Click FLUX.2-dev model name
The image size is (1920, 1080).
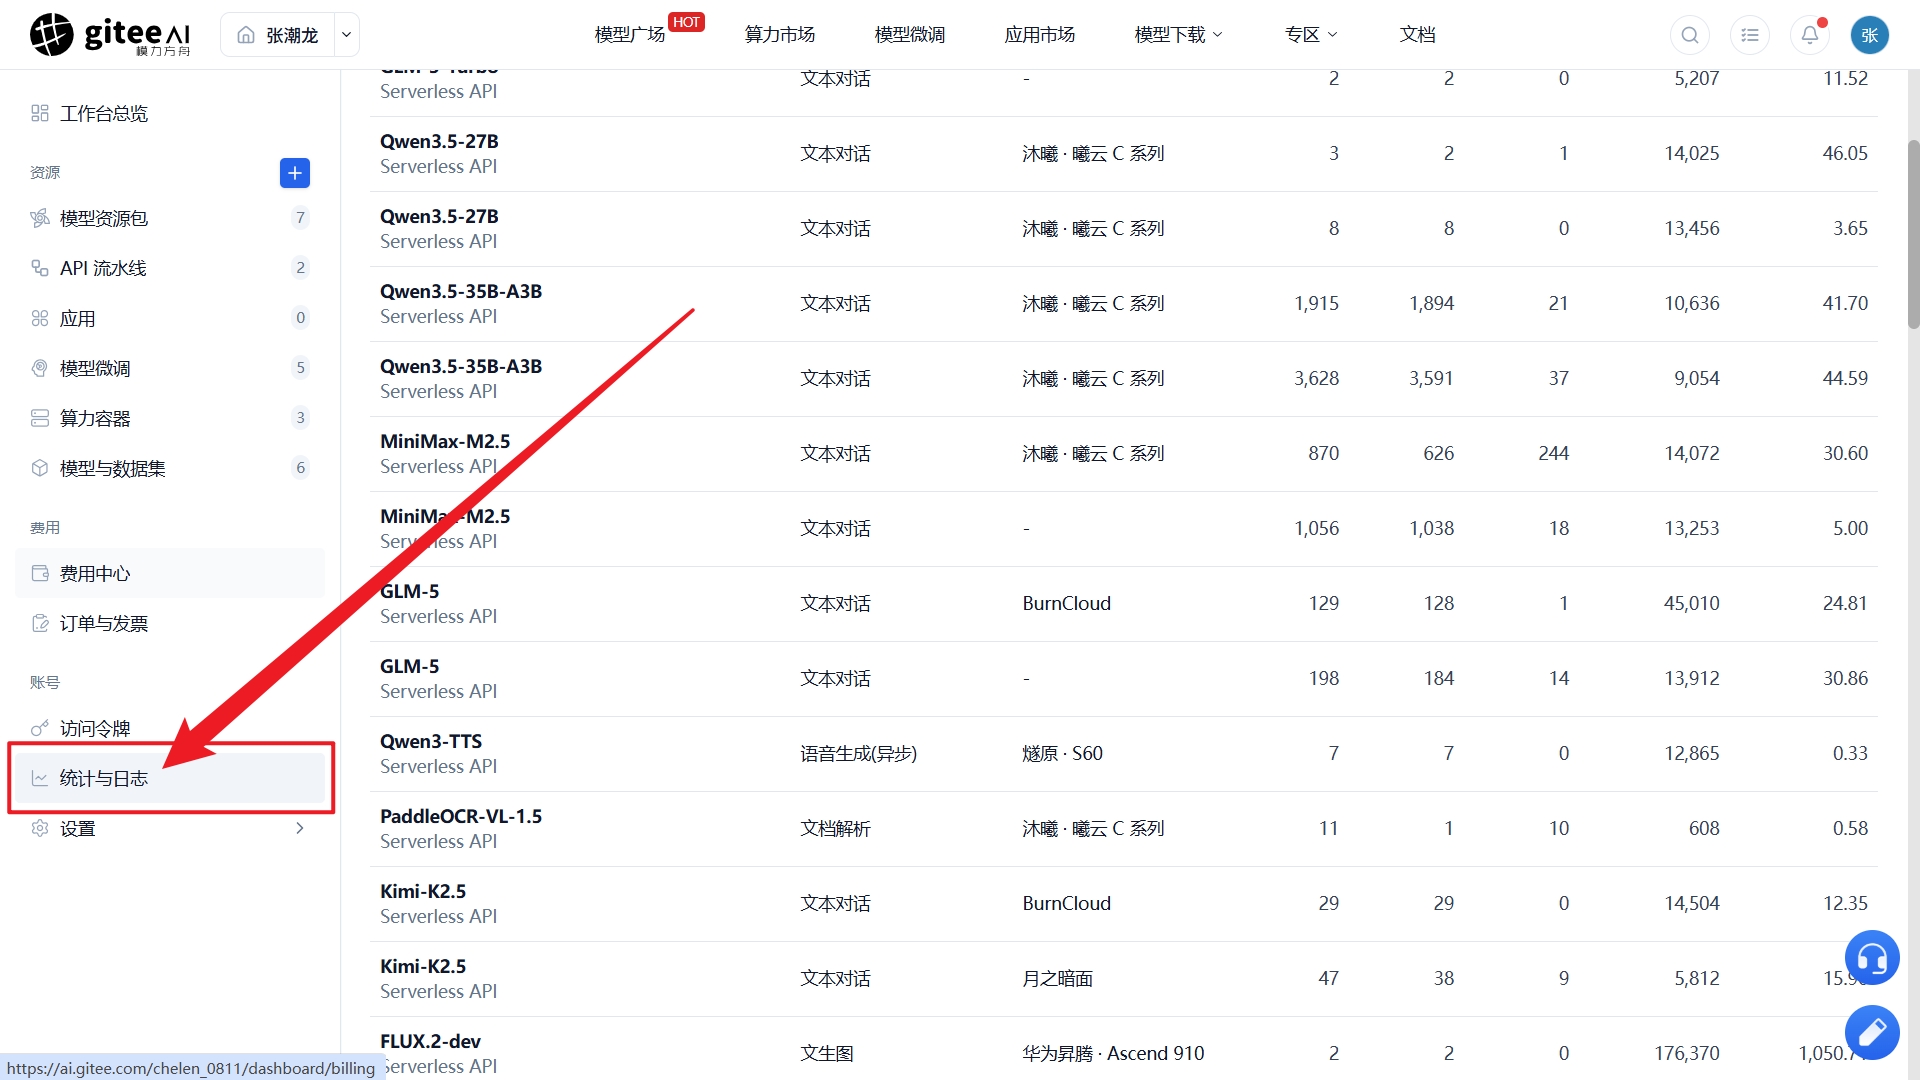[430, 1041]
